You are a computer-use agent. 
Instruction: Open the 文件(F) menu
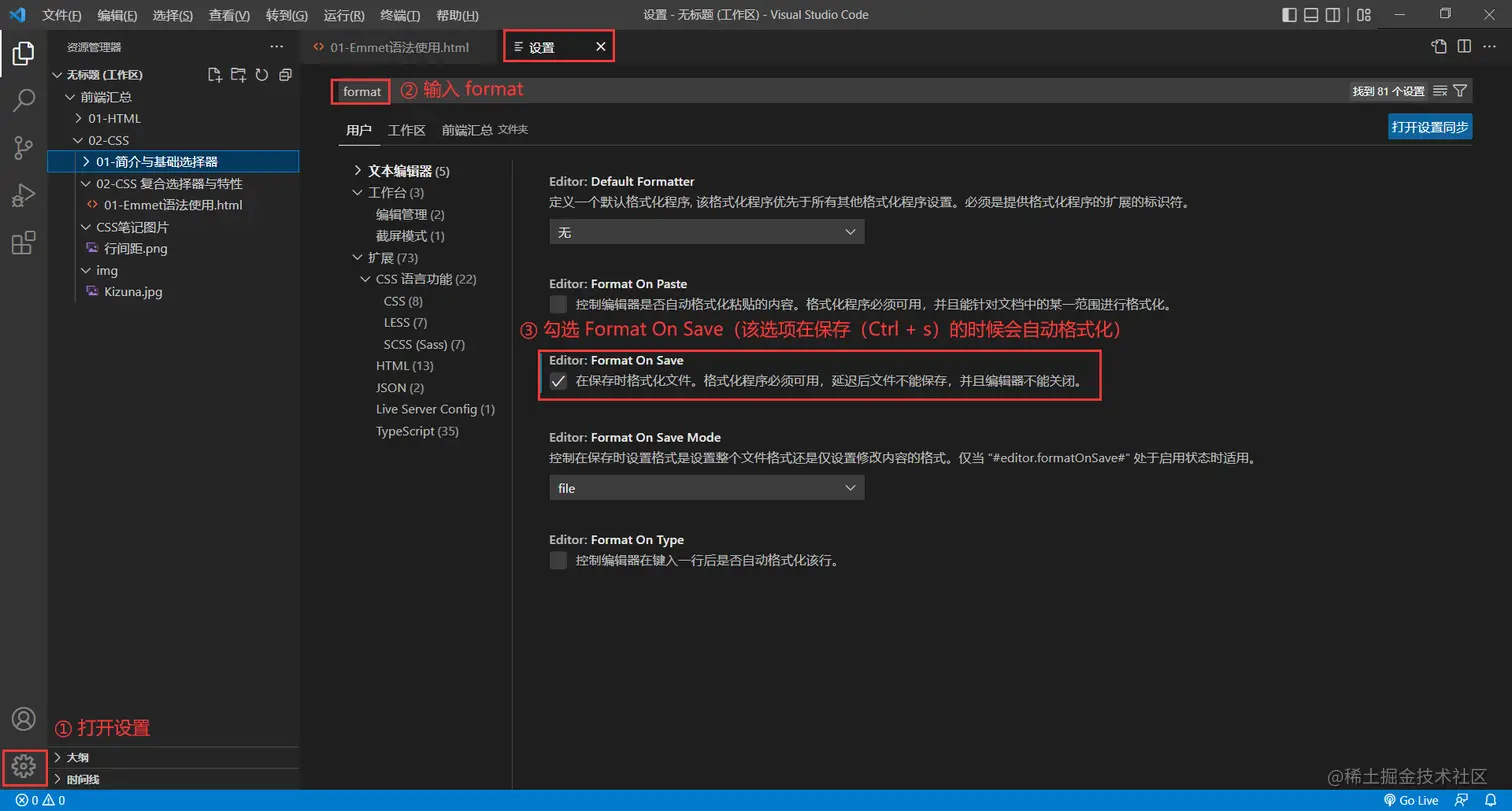tap(62, 15)
